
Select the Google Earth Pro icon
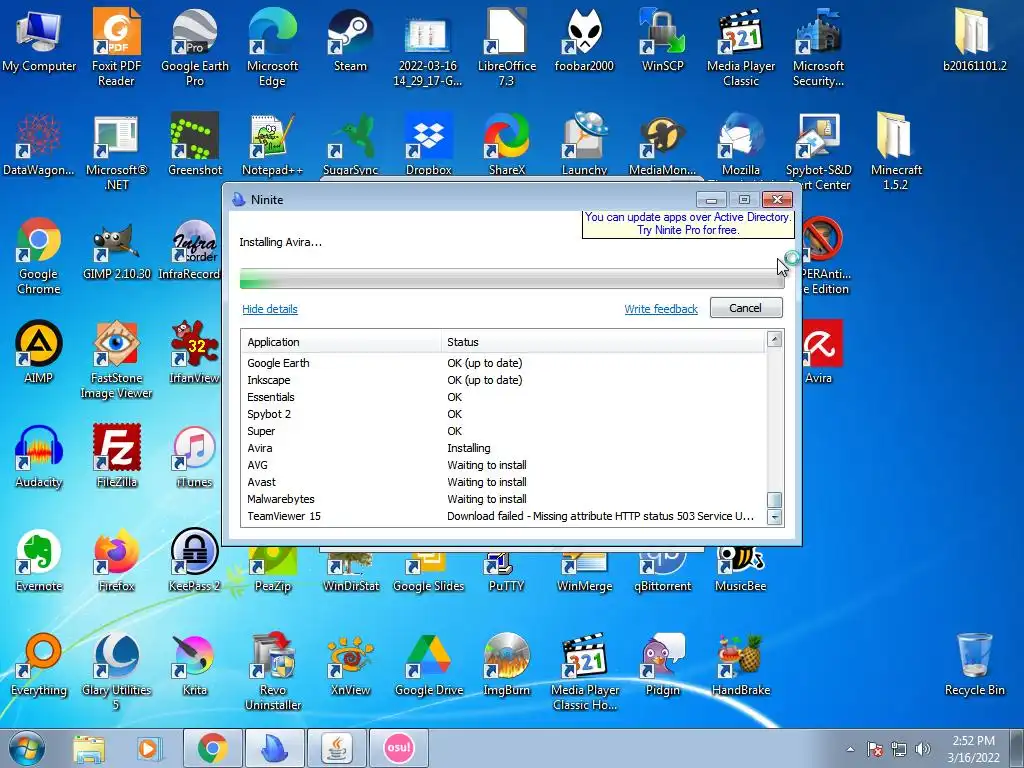tap(195, 47)
